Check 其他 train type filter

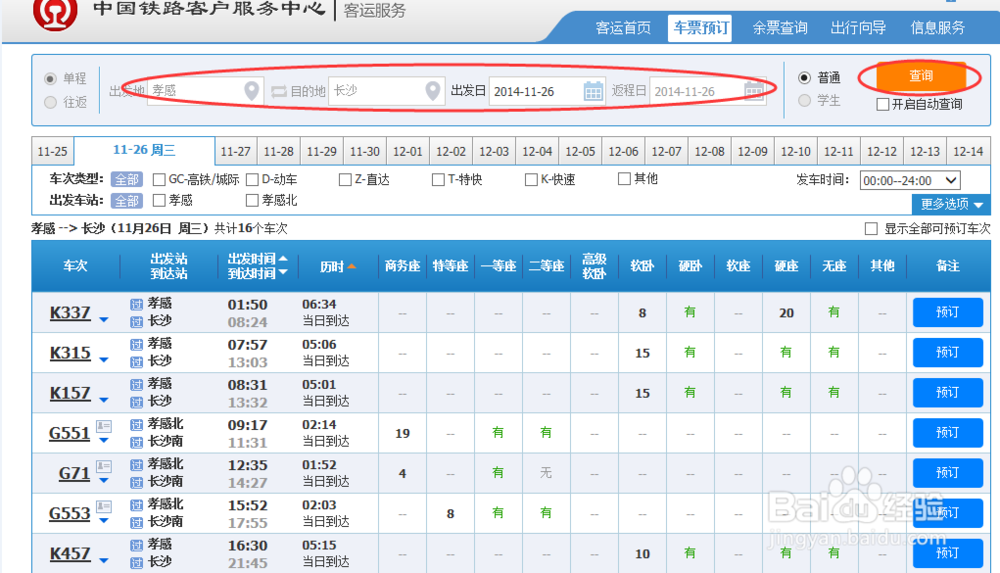624,179
